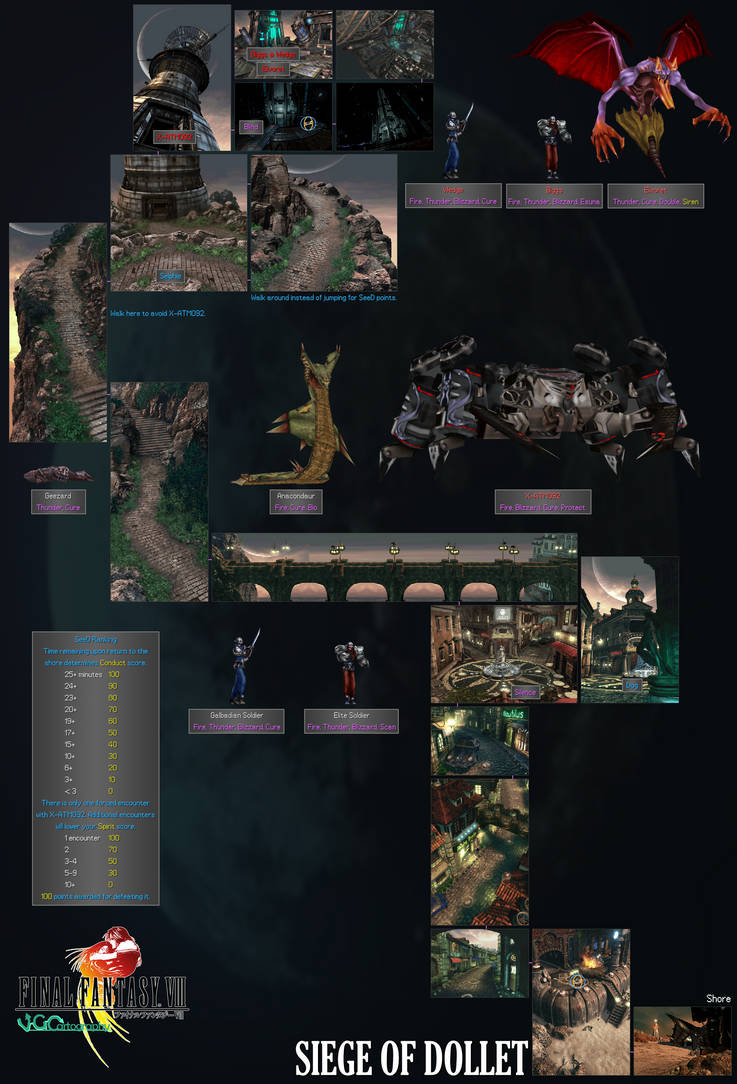737x1084 pixels.
Task: Open the small town street map tile
Action: [x=480, y=963]
